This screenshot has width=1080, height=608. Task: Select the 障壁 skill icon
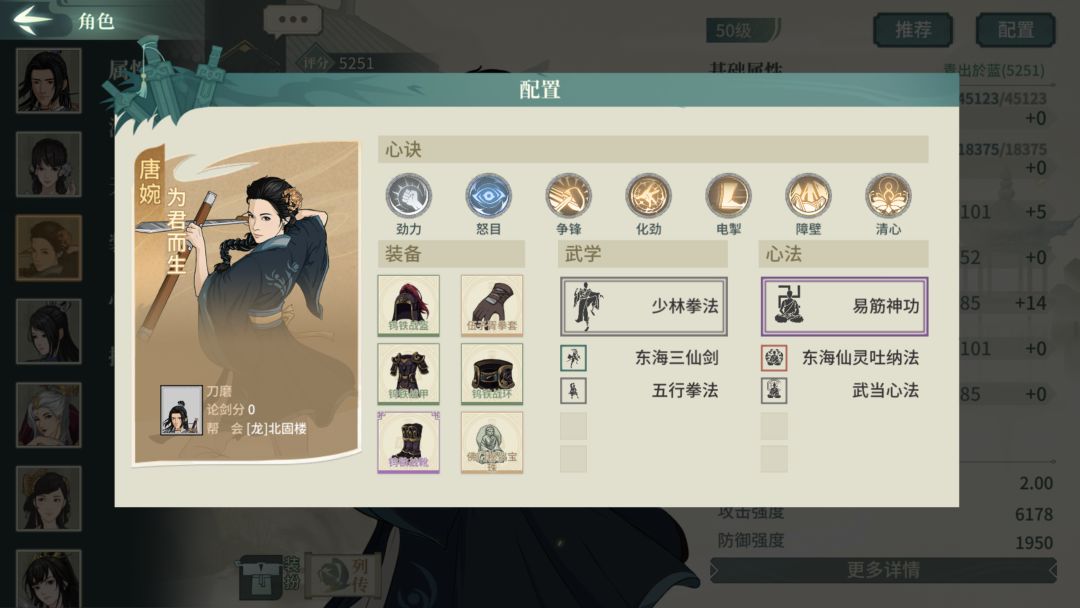point(808,196)
